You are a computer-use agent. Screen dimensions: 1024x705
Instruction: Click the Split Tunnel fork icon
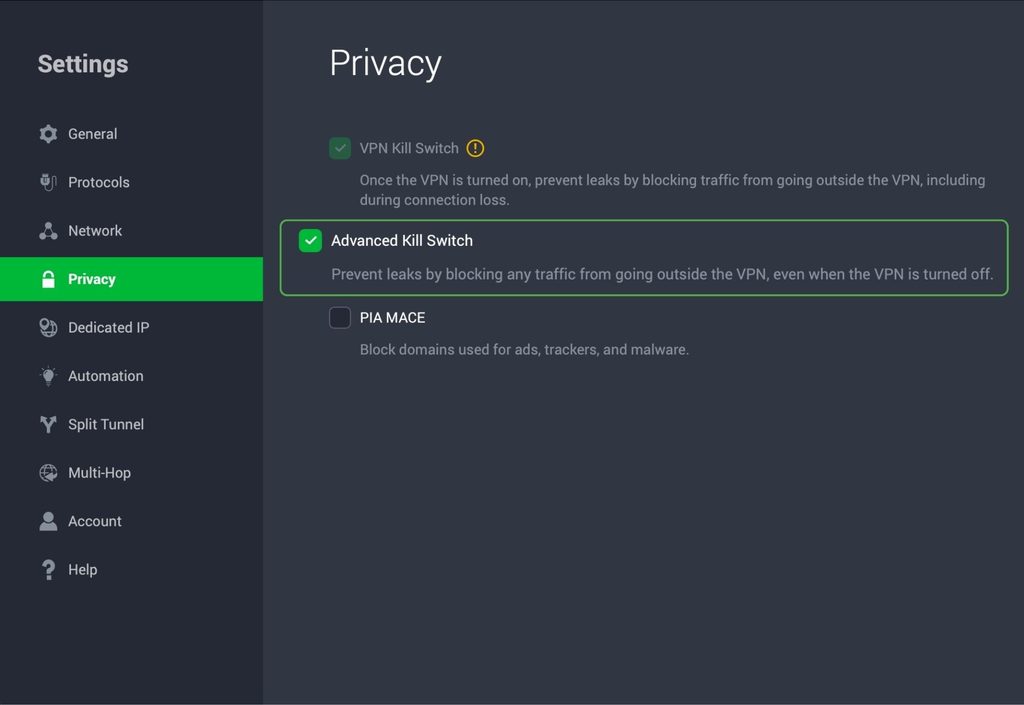click(48, 424)
